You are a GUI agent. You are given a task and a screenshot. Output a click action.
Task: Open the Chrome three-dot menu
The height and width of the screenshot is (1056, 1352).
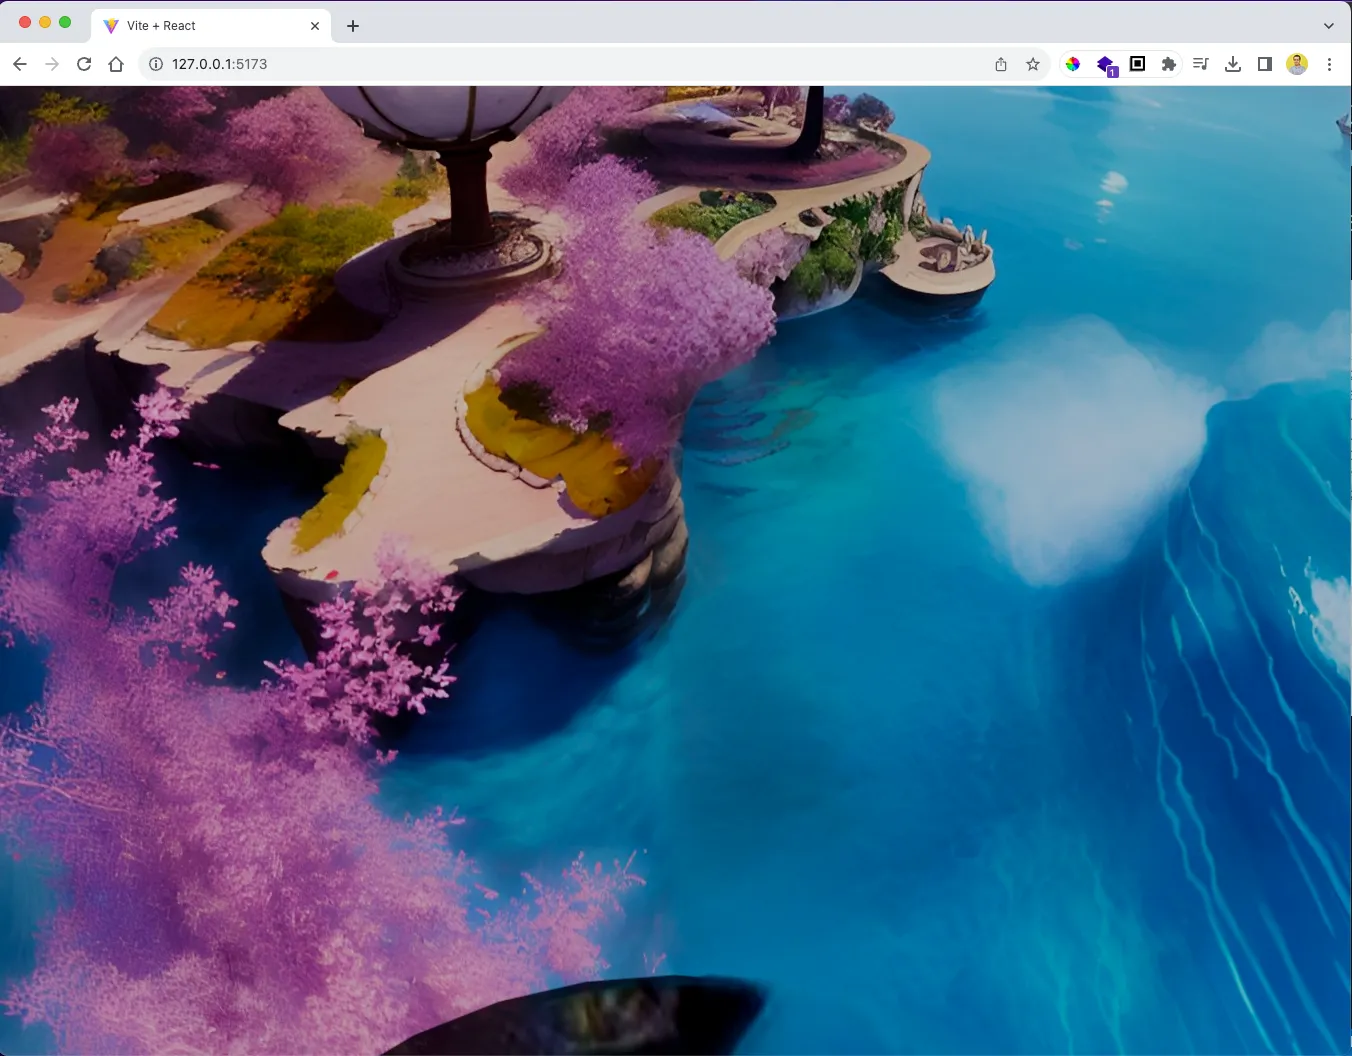(x=1329, y=64)
